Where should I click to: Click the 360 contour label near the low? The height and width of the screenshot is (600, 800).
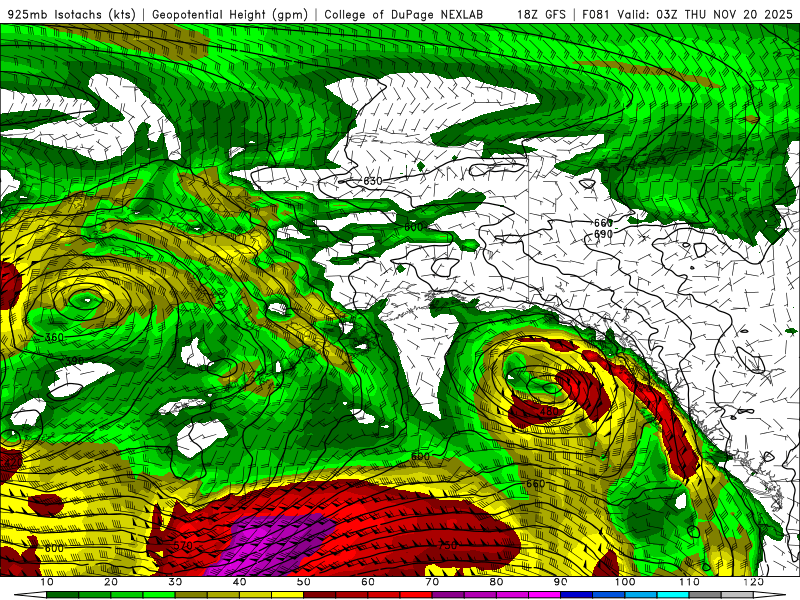click(x=55, y=337)
